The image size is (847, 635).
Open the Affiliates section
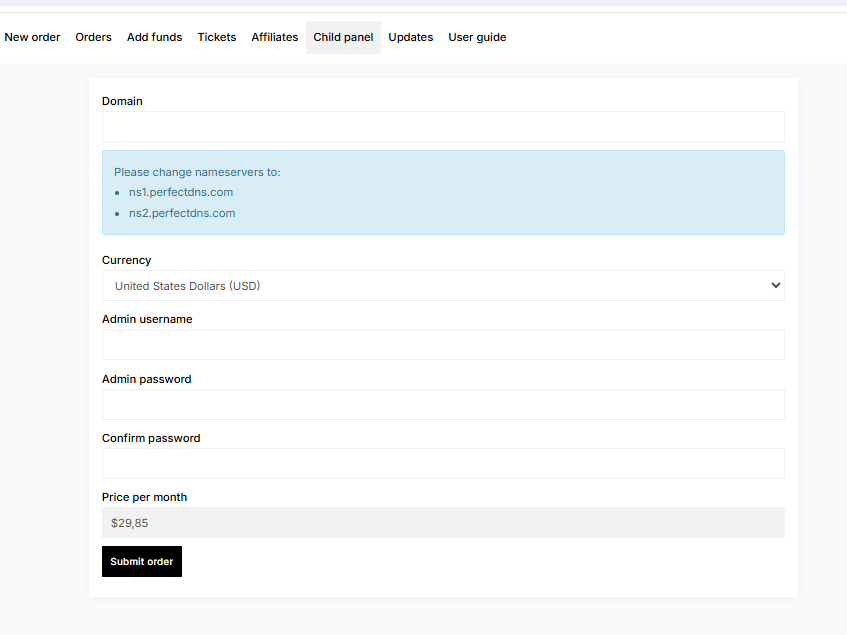pyautogui.click(x=275, y=37)
